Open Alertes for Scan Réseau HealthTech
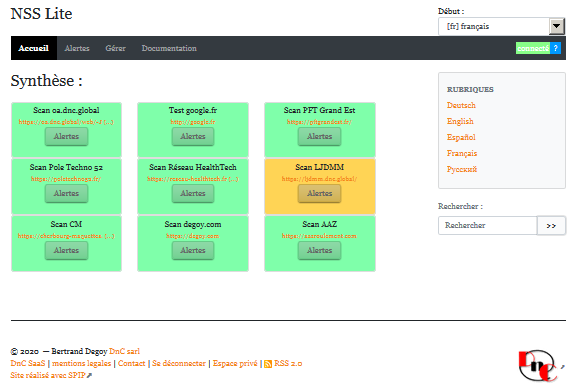 (193, 193)
